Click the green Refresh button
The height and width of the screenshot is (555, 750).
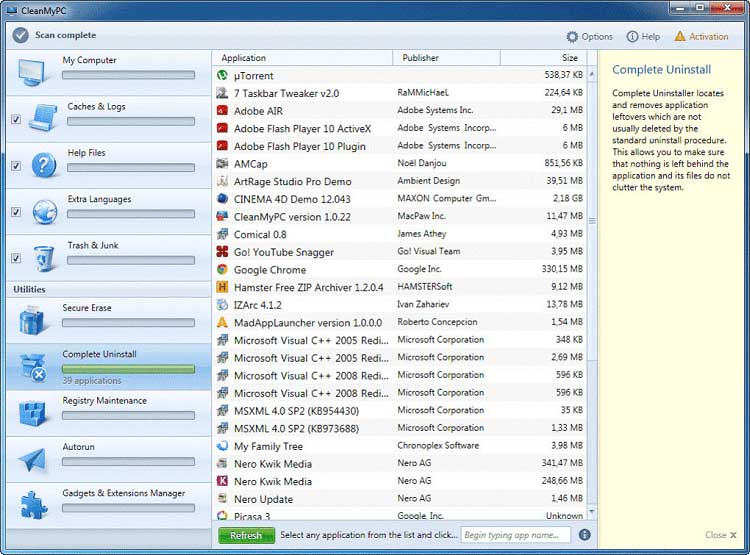(246, 535)
